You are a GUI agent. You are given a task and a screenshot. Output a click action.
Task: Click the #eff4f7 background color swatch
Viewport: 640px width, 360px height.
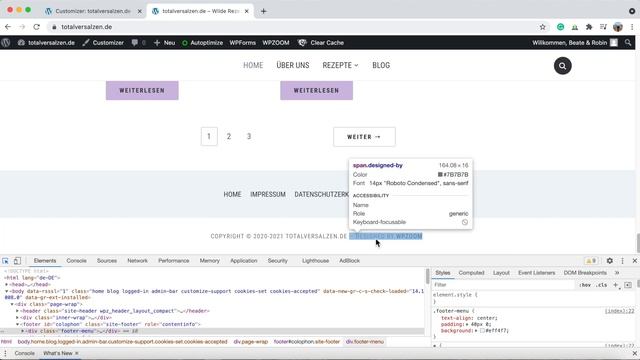(482, 331)
